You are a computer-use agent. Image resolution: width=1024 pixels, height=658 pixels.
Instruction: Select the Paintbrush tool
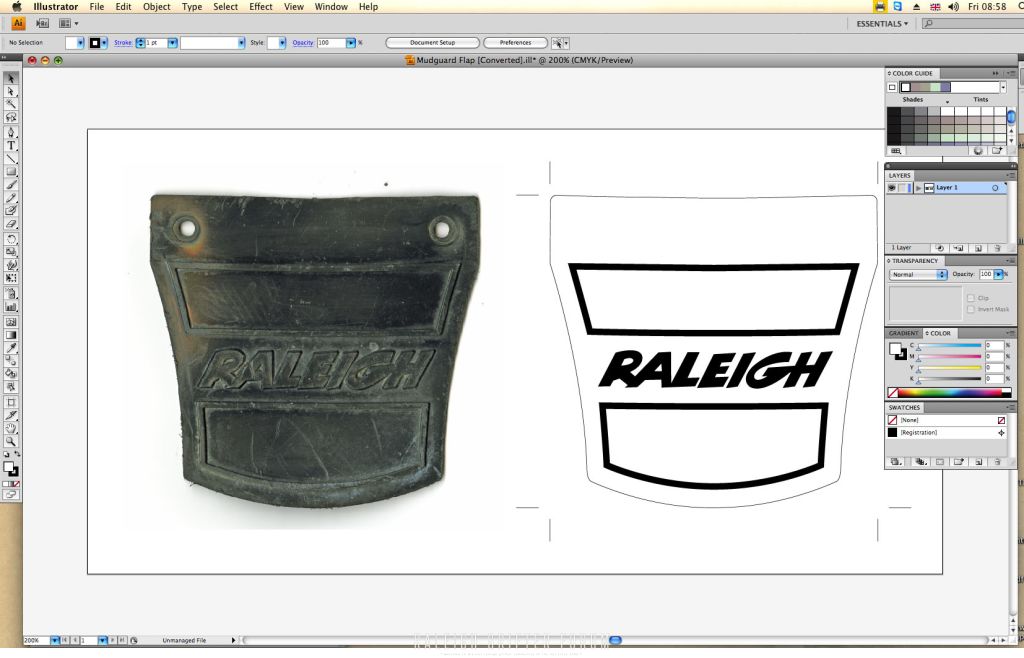(10, 185)
